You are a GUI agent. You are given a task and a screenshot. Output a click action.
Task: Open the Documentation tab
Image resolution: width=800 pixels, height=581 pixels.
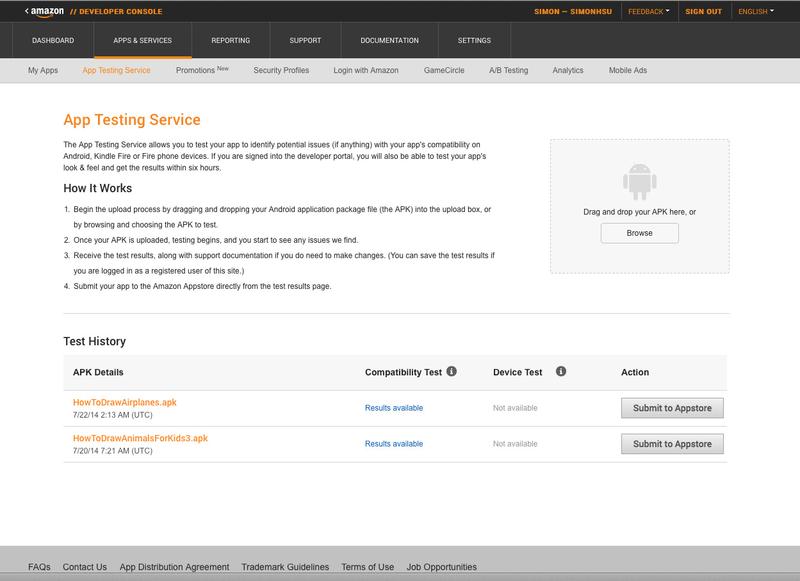389,40
